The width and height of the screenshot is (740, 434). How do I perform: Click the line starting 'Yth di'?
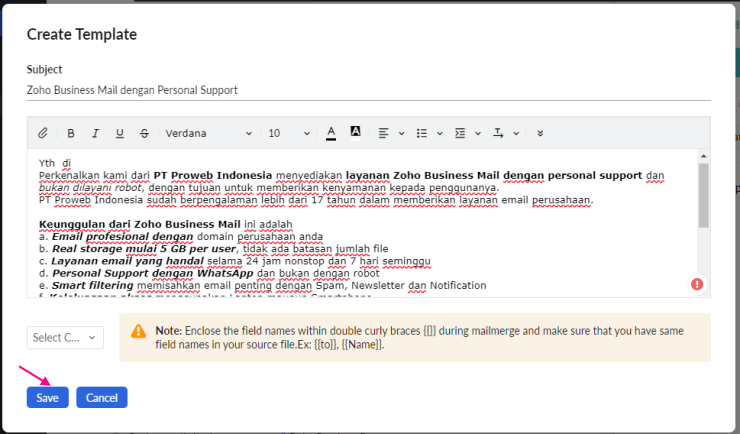coord(55,163)
